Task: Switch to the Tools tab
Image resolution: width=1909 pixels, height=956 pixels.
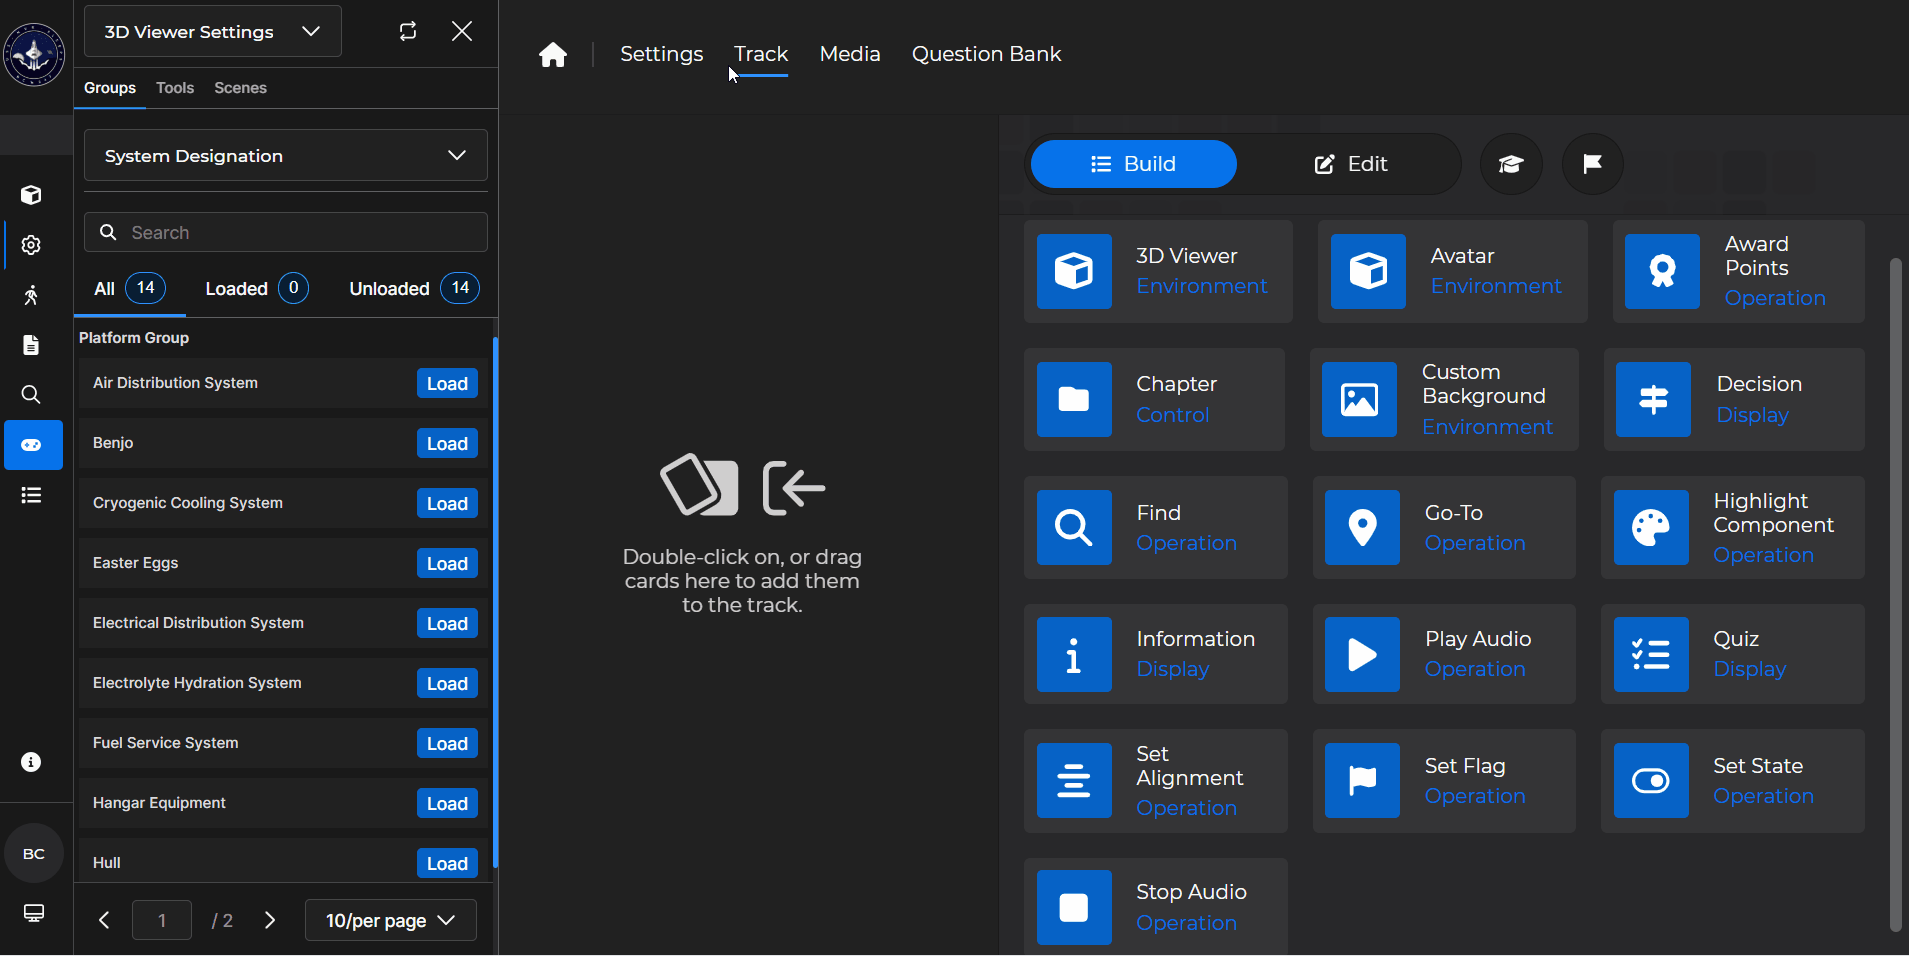Action: pos(175,88)
